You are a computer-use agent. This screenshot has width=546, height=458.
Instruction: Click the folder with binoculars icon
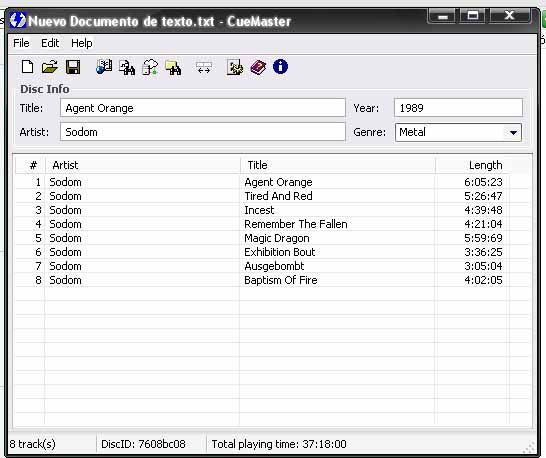click(173, 67)
